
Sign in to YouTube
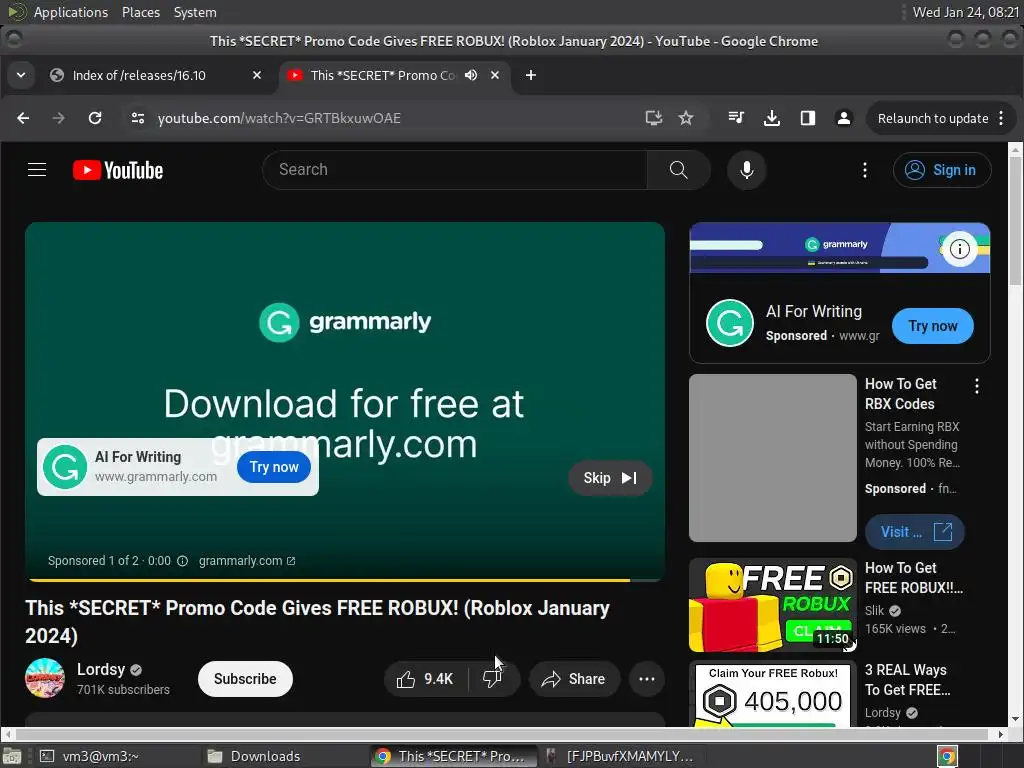[x=942, y=170]
